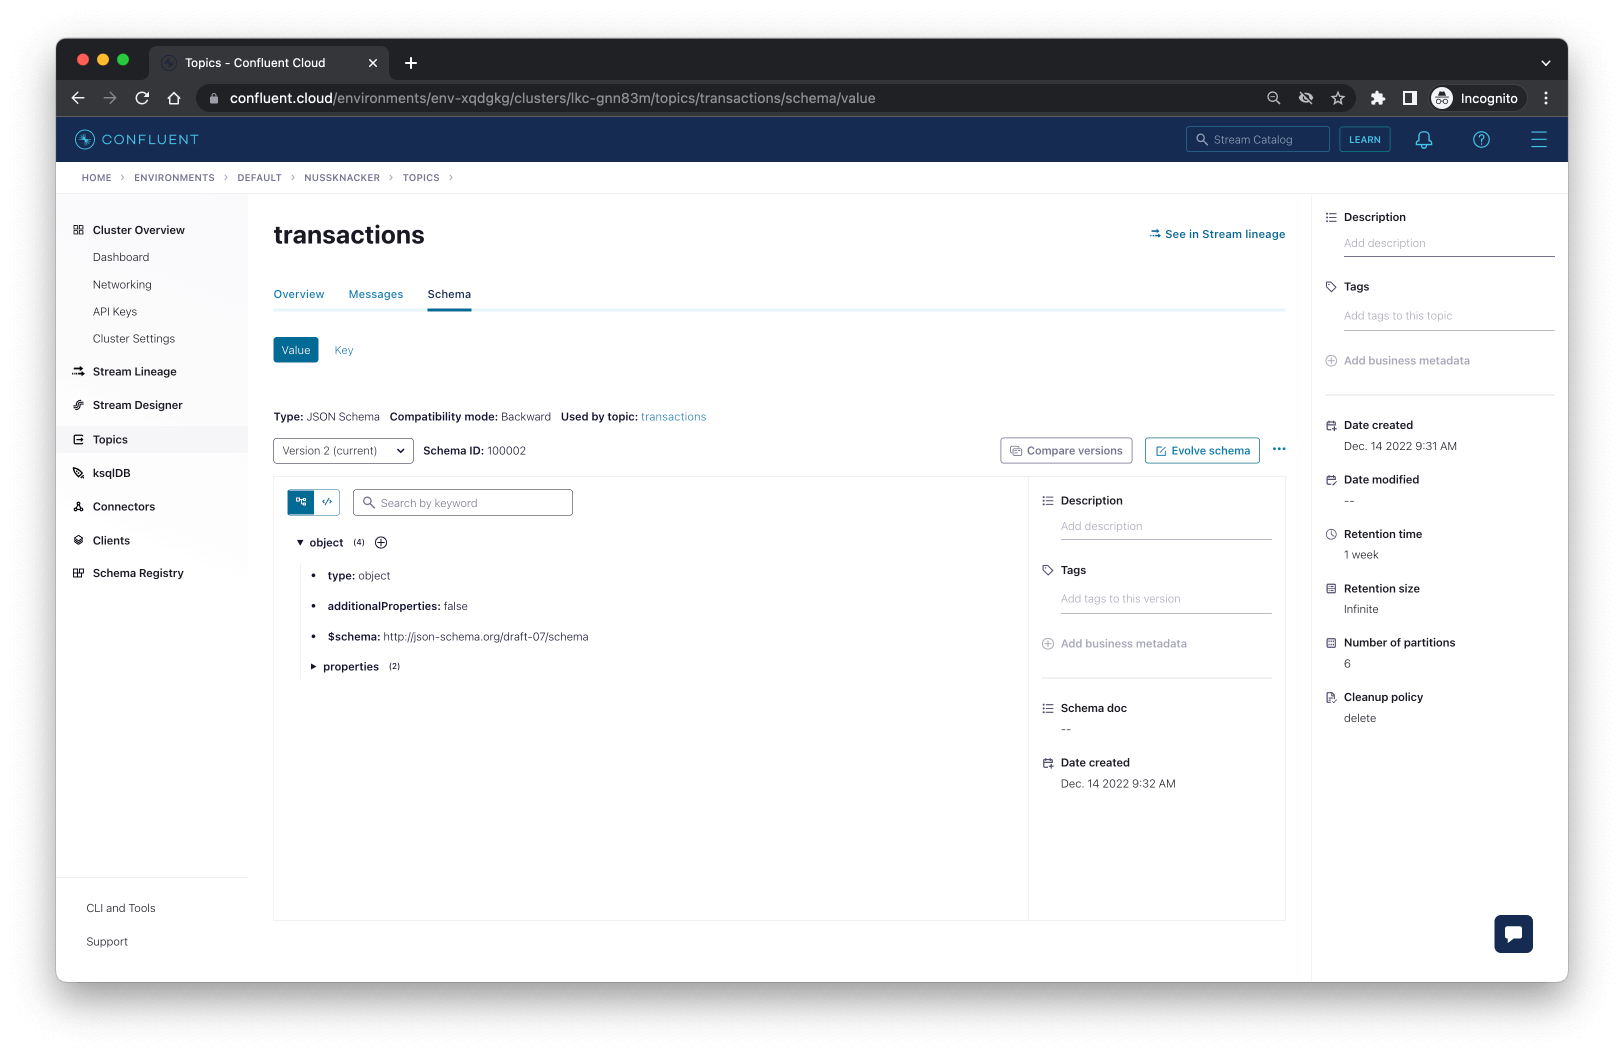
Task: Open the support chat bubble
Action: pos(1513,934)
